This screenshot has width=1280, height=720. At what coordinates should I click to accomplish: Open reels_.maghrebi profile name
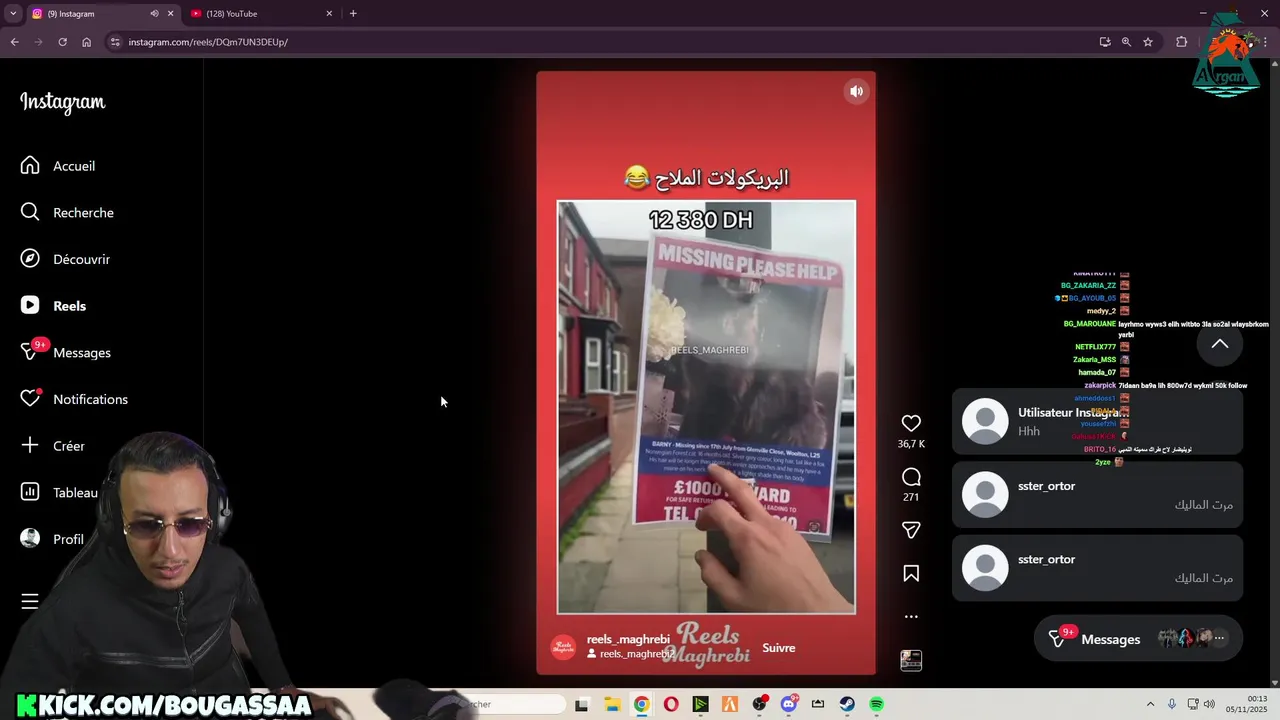(x=628, y=639)
